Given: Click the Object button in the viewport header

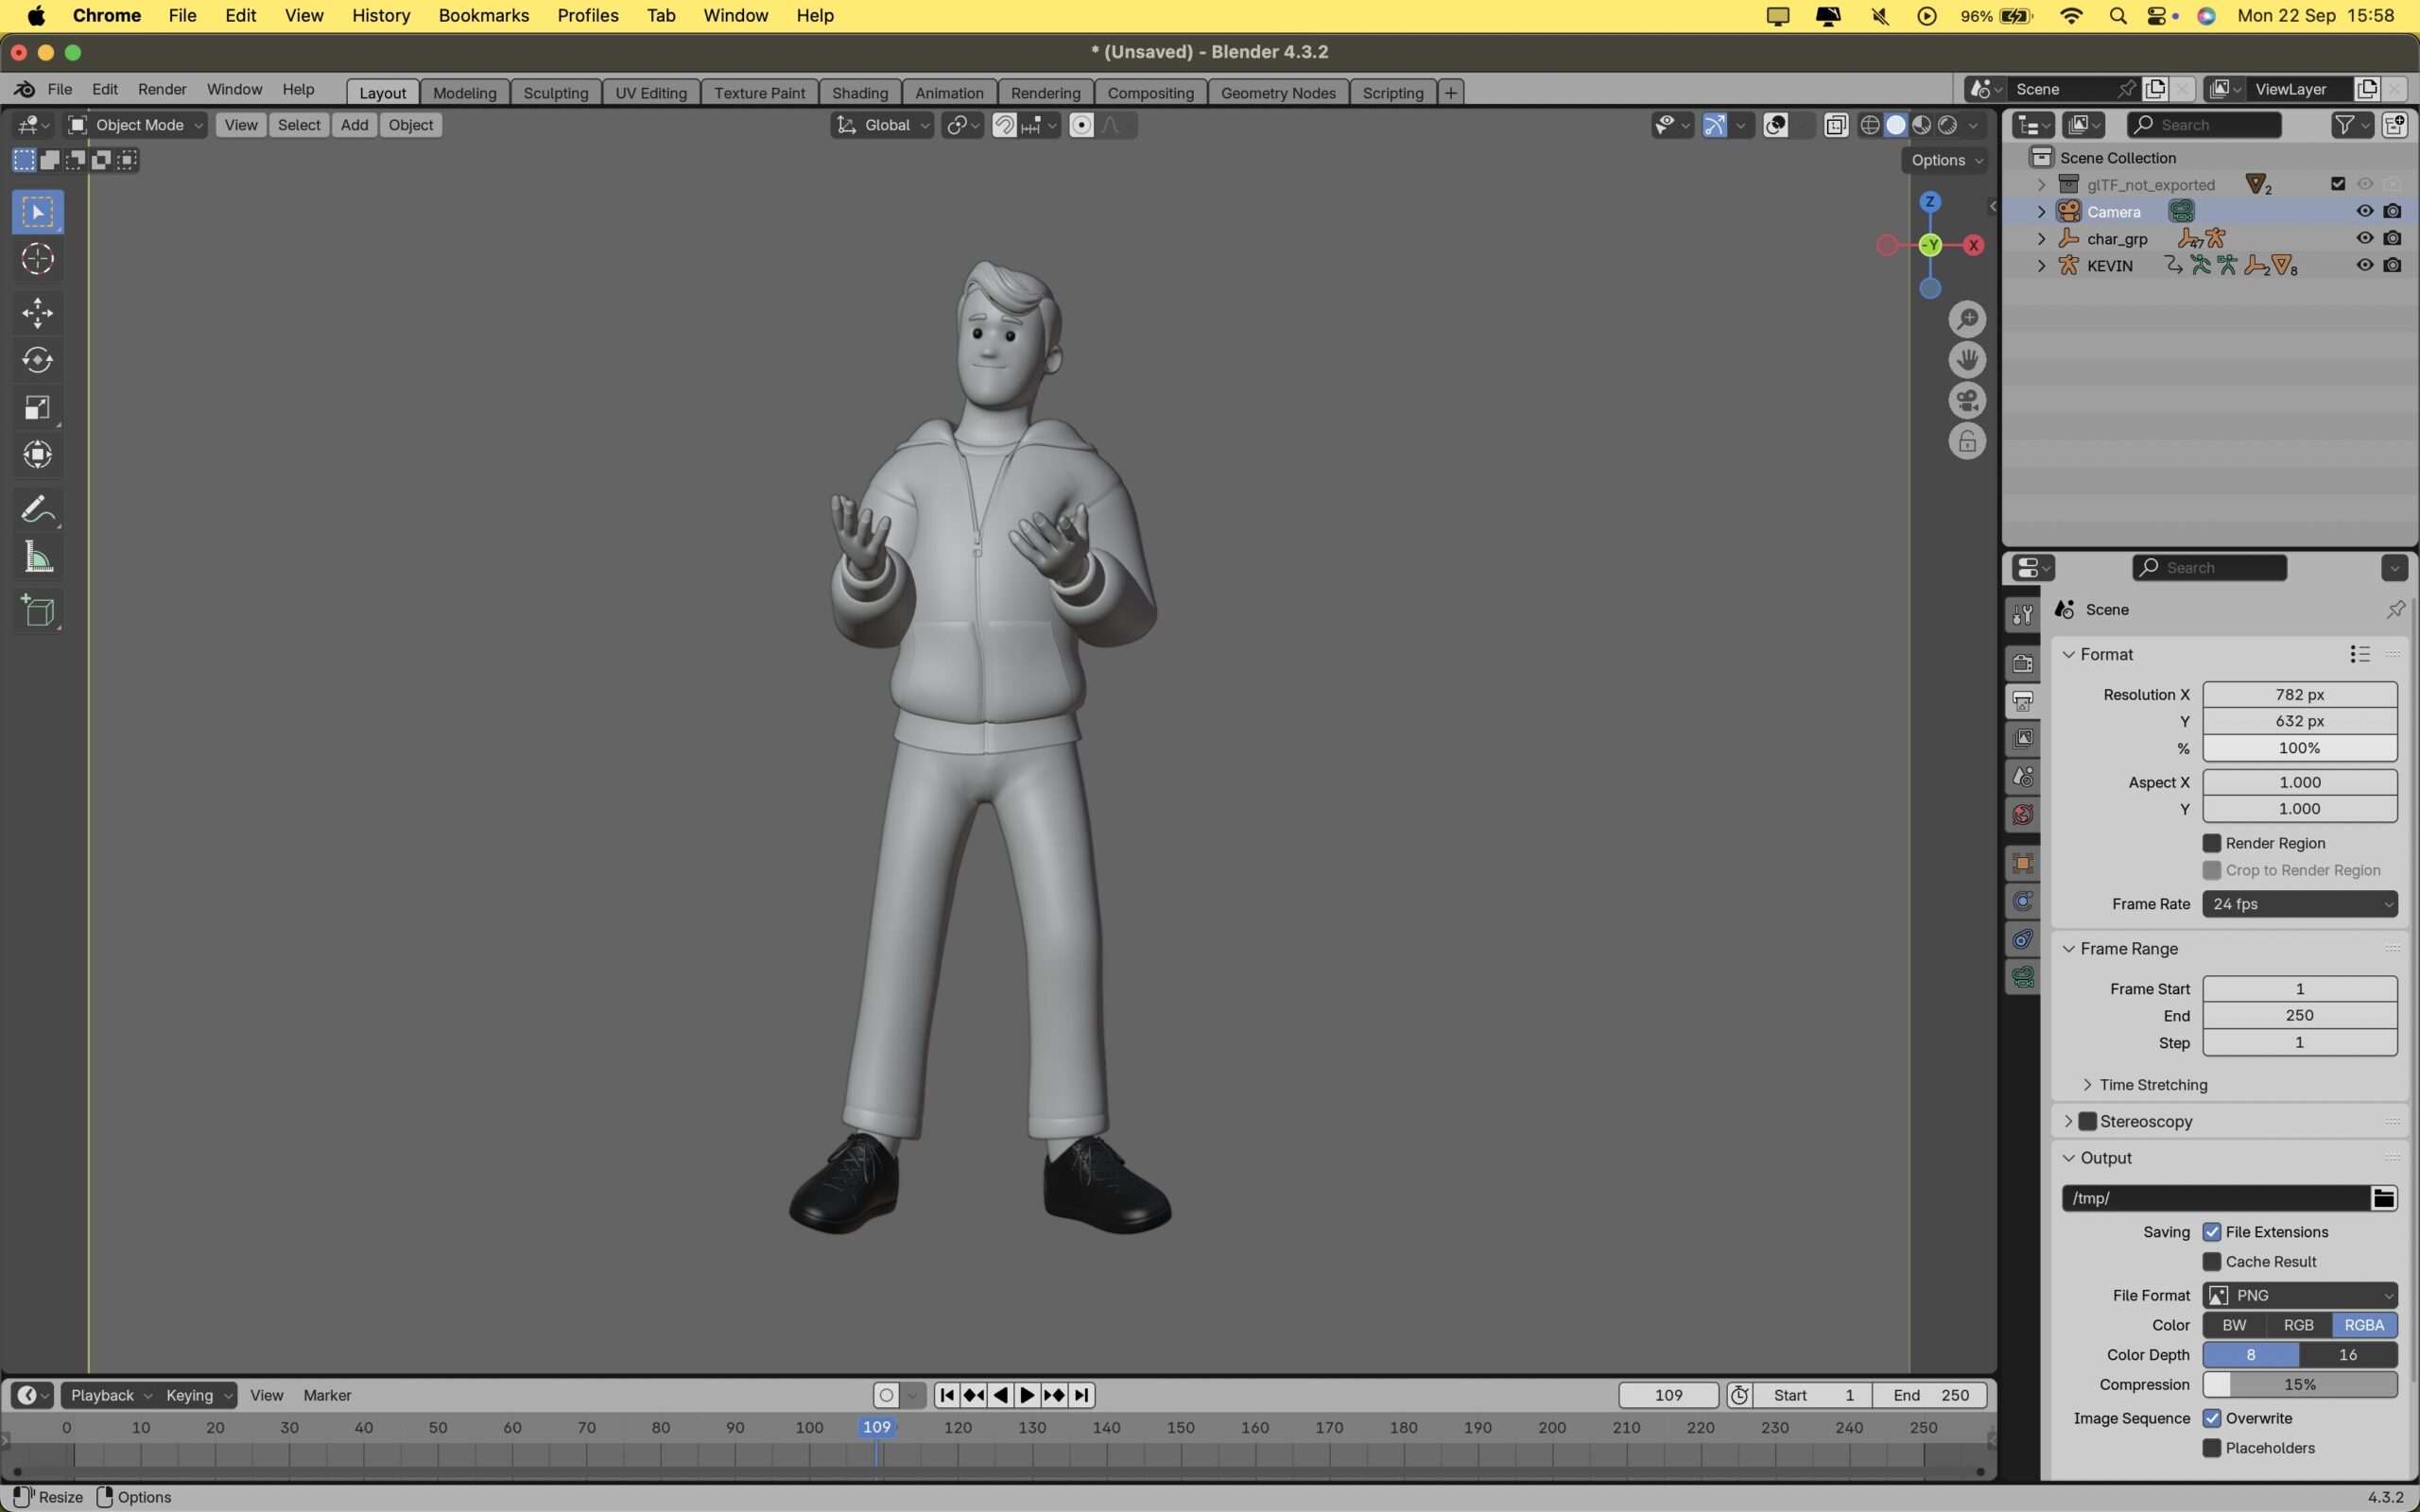Looking at the screenshot, I should pos(410,125).
